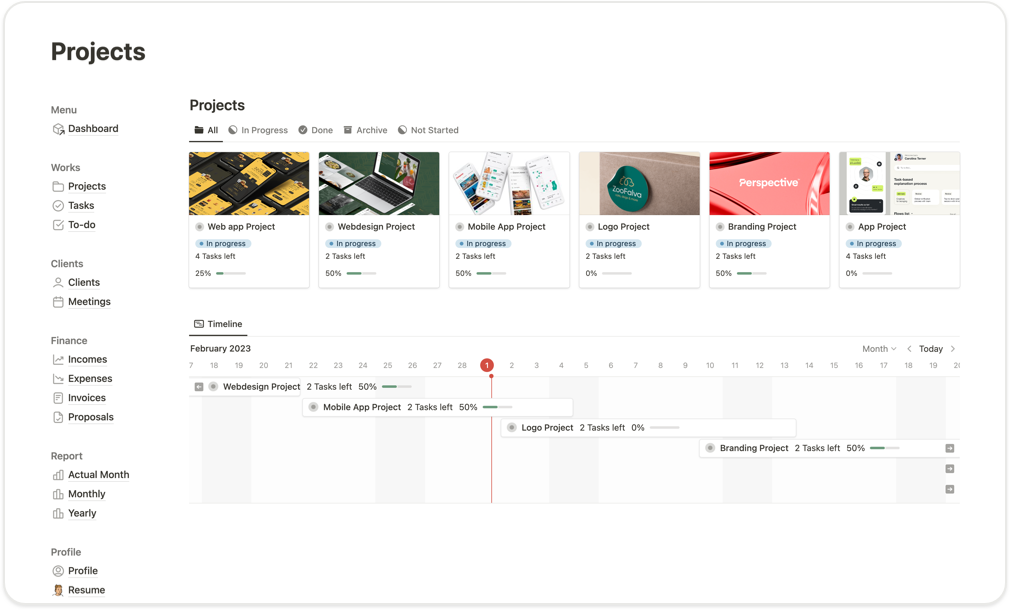Open the Month view dropdown on the timeline

pos(878,348)
